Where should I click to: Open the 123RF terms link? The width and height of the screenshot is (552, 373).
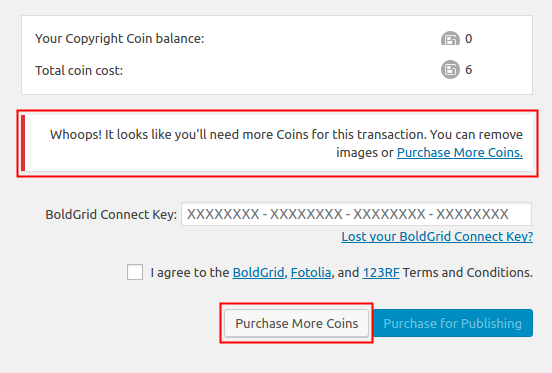click(x=381, y=272)
